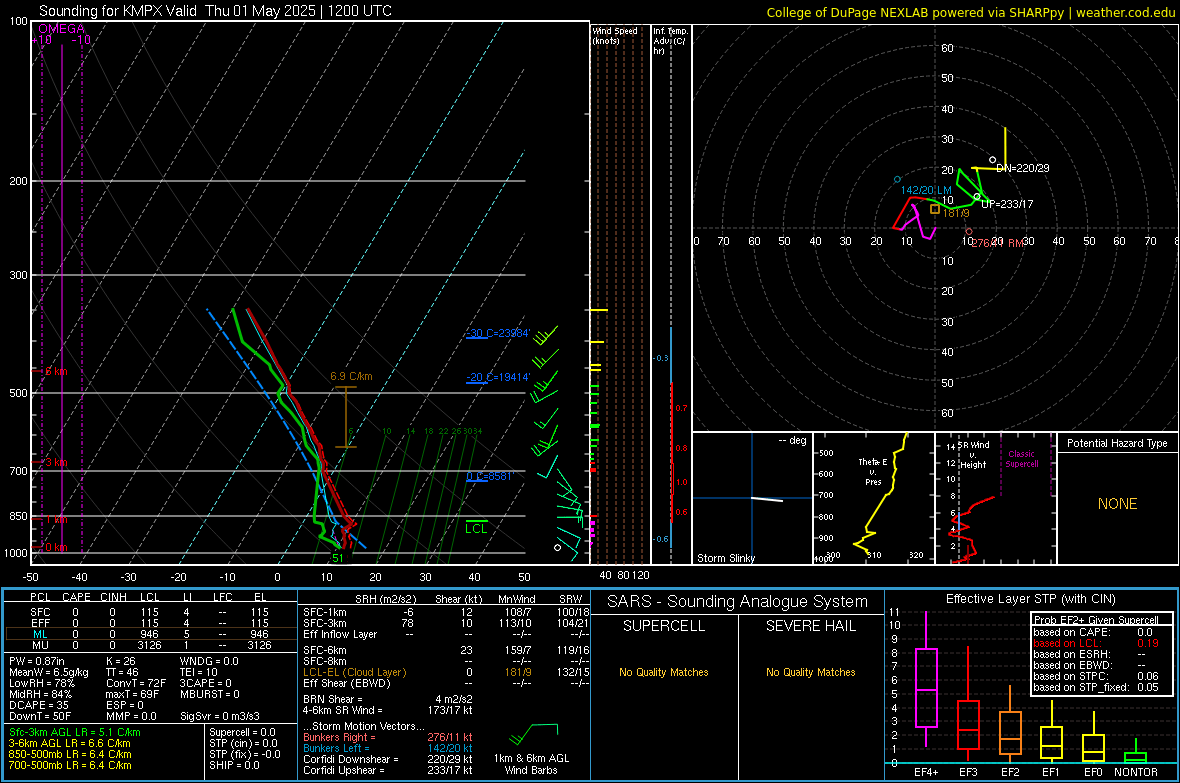Click the red based on LCL probability
Image resolution: width=1180 pixels, height=783 pixels.
point(1096,643)
